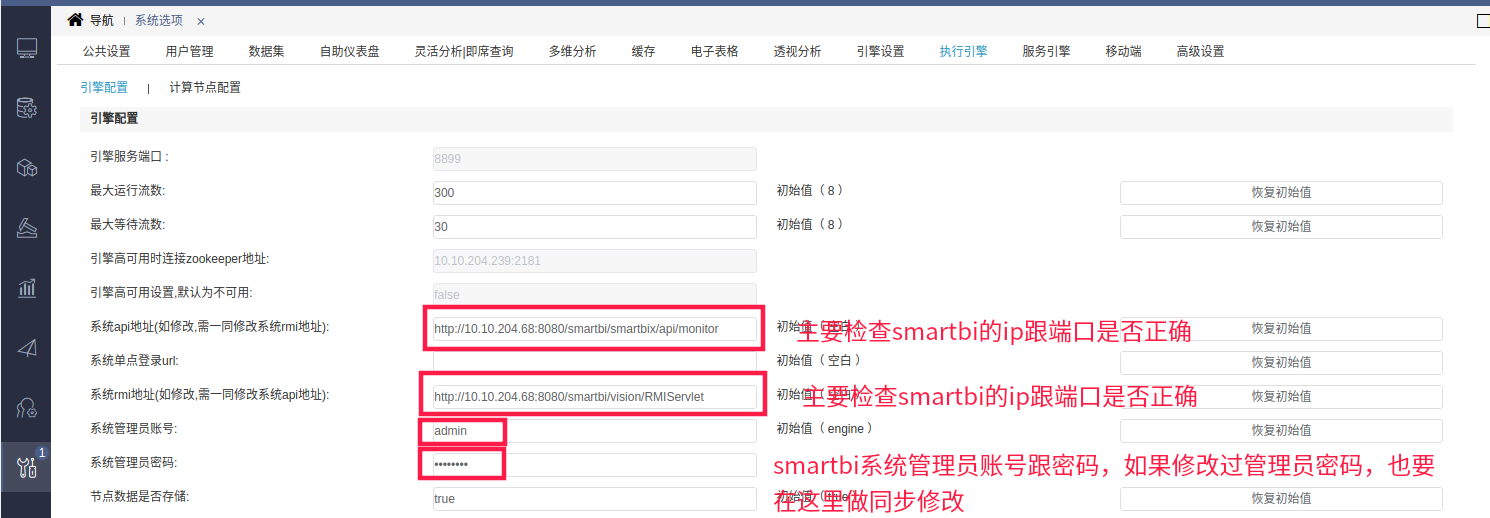Switch to 公共设置 tab
Screen dimensions: 1490x518
click(x=106, y=51)
